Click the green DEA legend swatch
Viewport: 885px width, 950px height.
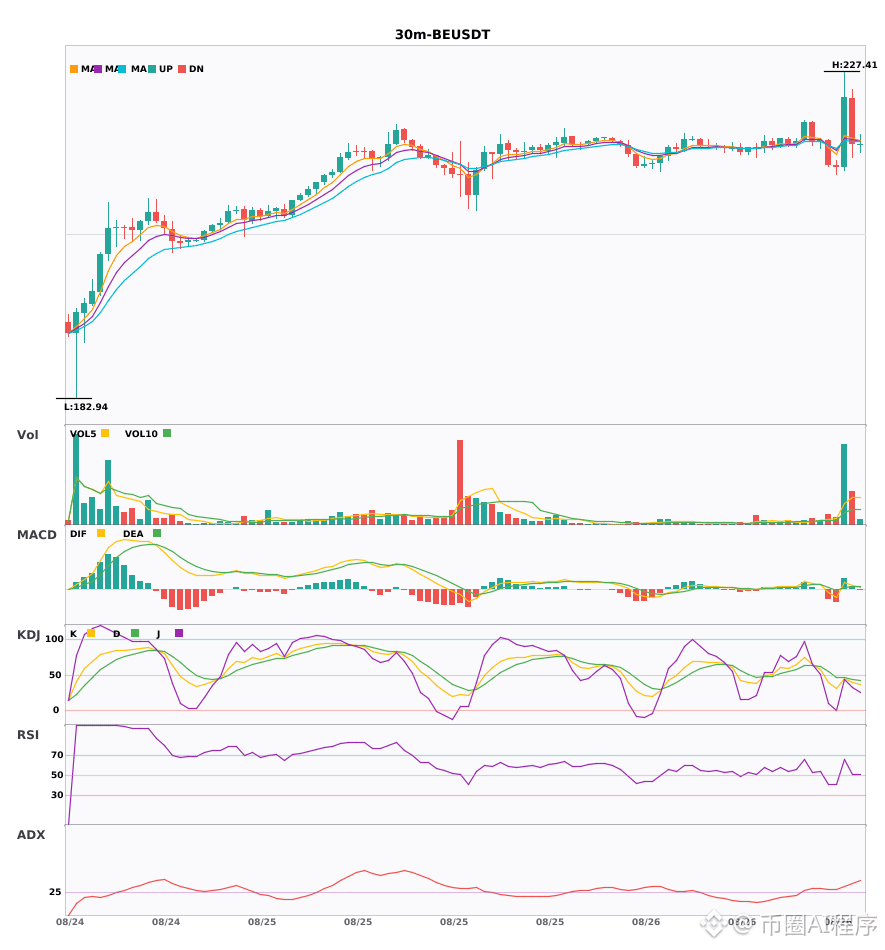coord(157,533)
